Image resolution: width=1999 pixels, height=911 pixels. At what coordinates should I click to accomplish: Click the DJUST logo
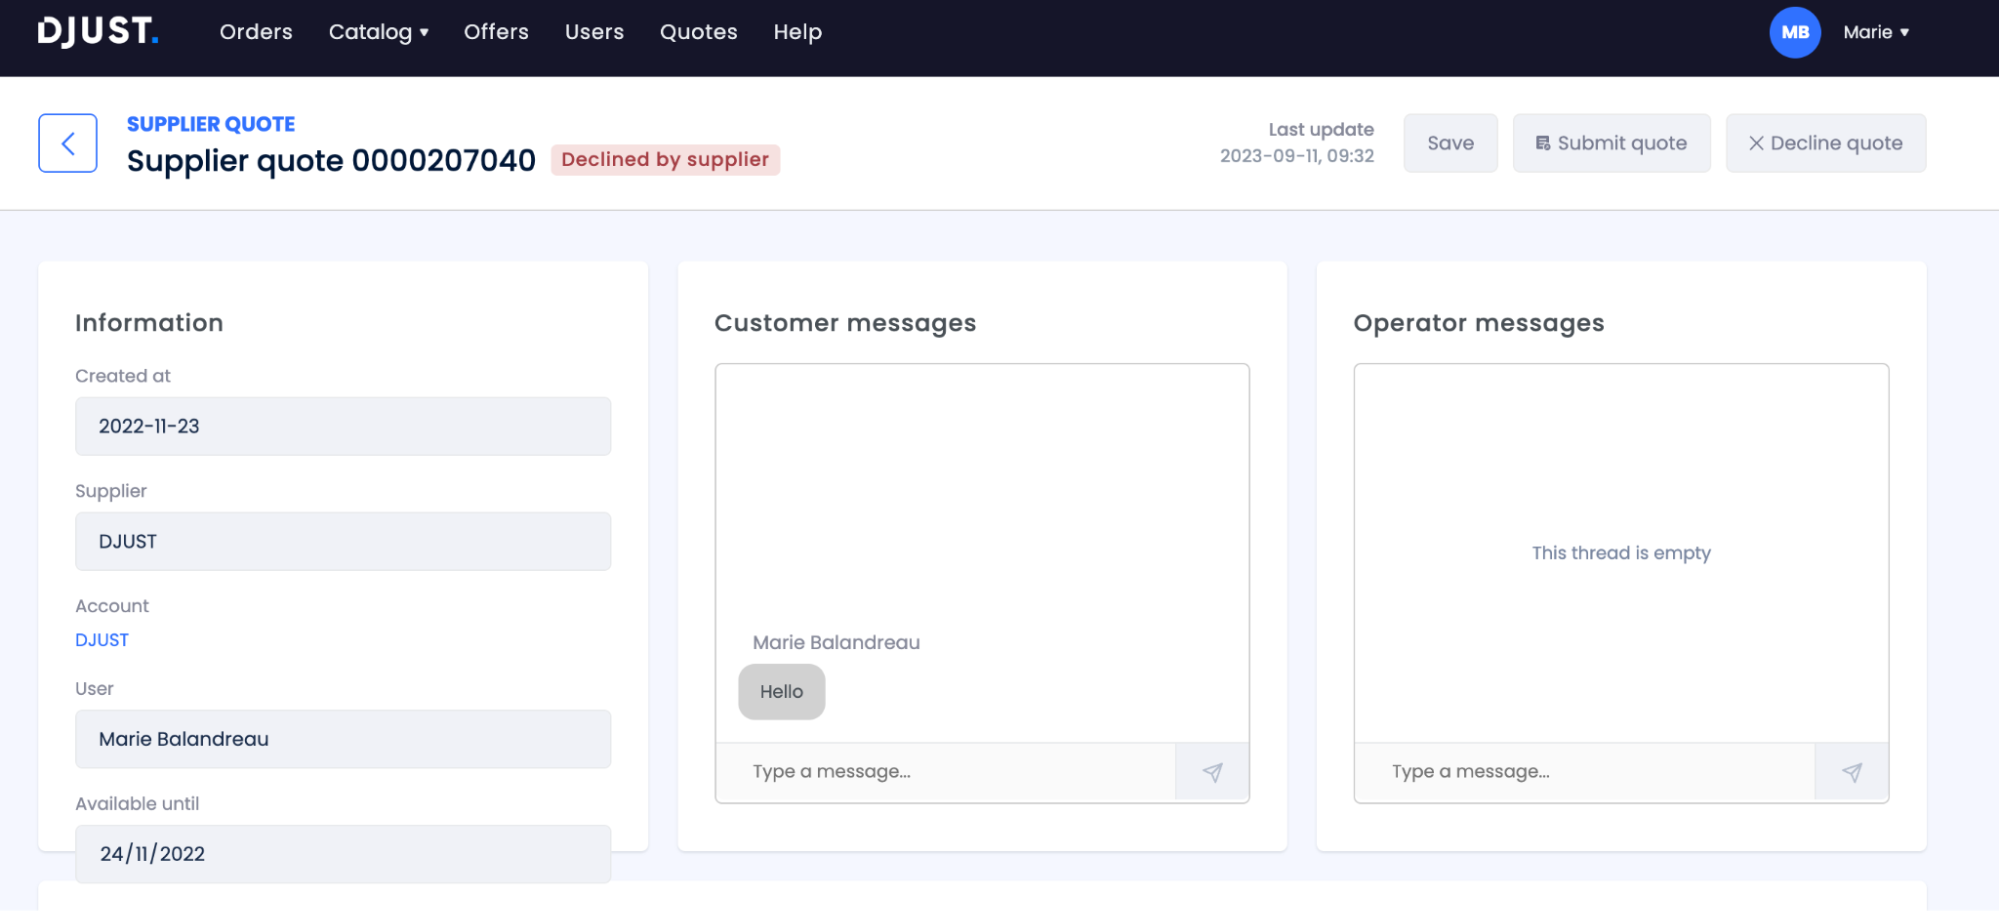(x=98, y=32)
